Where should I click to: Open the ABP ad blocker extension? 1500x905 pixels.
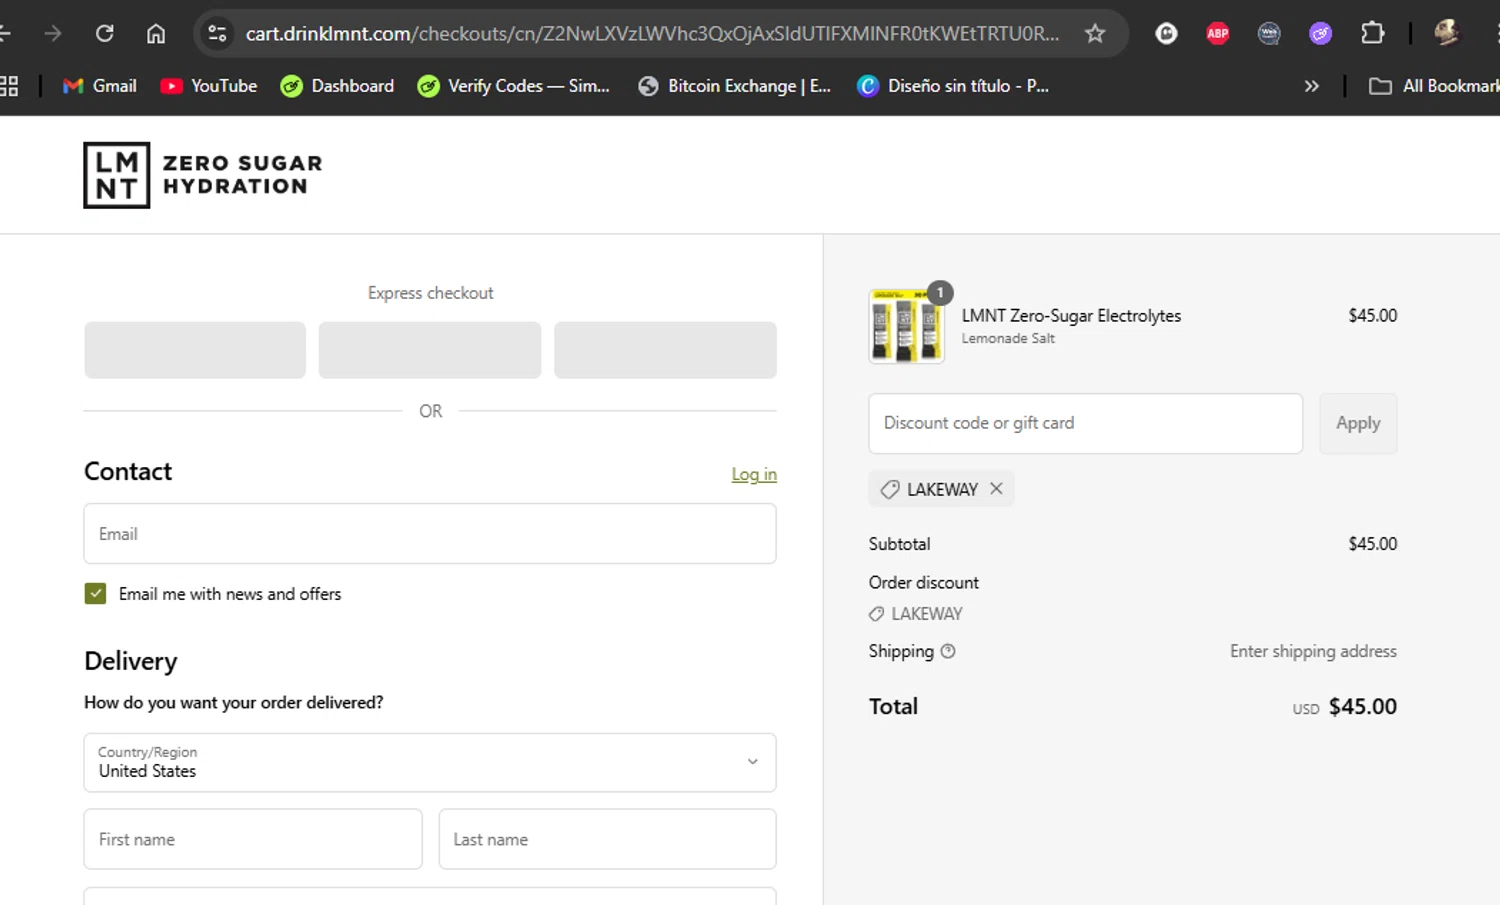tap(1218, 33)
